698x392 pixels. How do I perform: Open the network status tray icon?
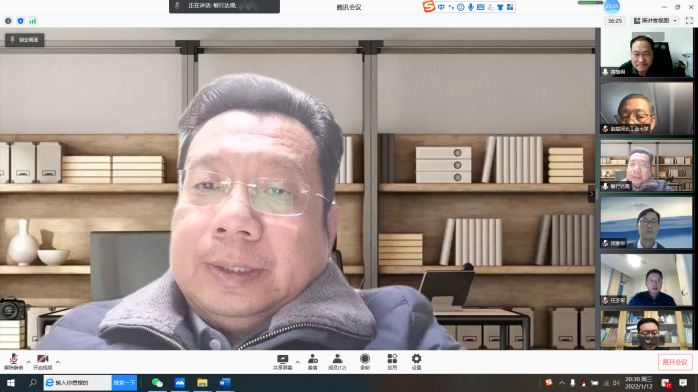[x=606, y=383]
